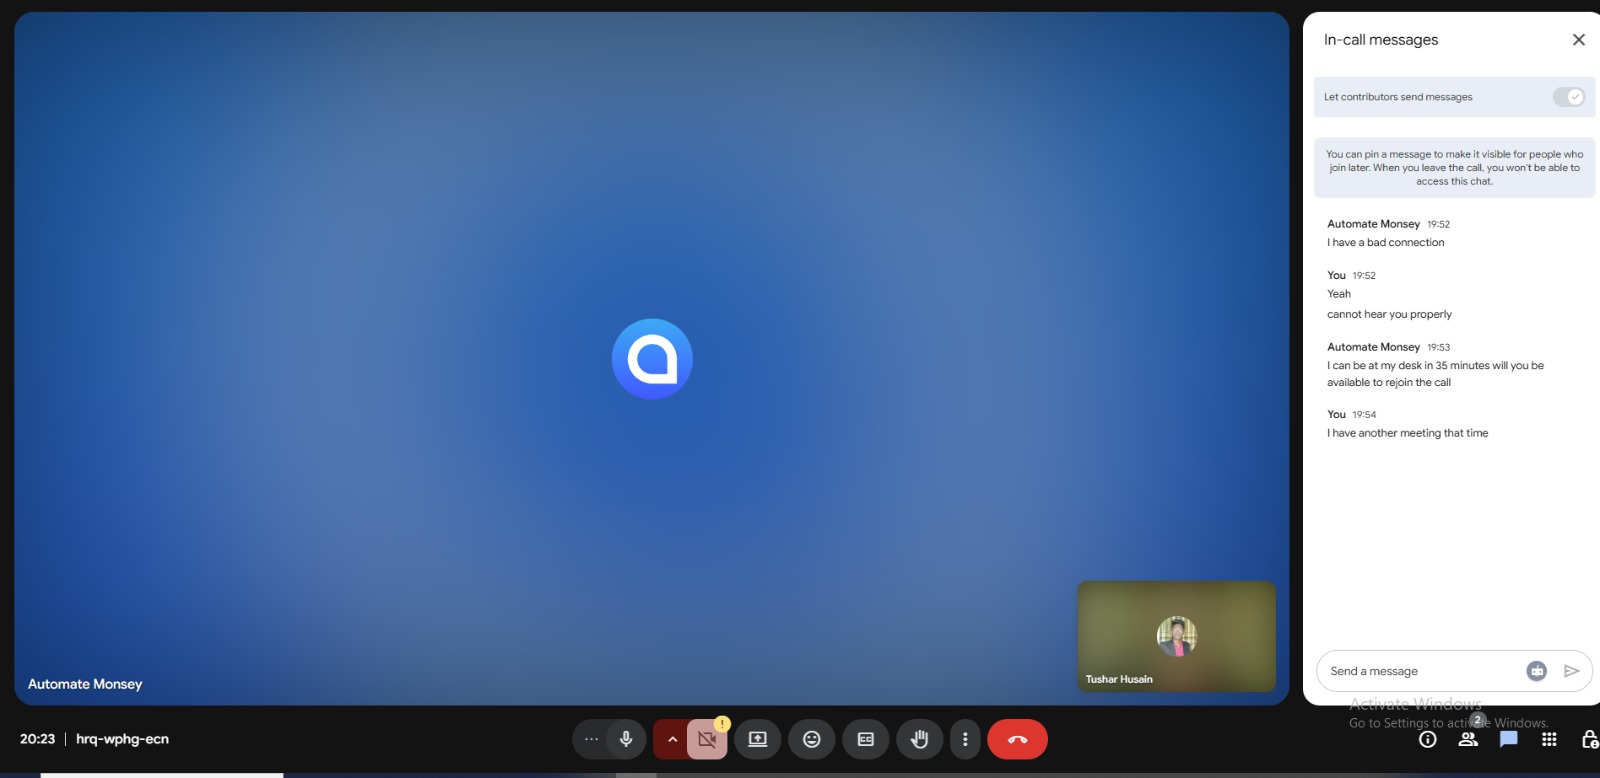Toggle Let contributors send messages switch
The image size is (1600, 778).
point(1568,97)
